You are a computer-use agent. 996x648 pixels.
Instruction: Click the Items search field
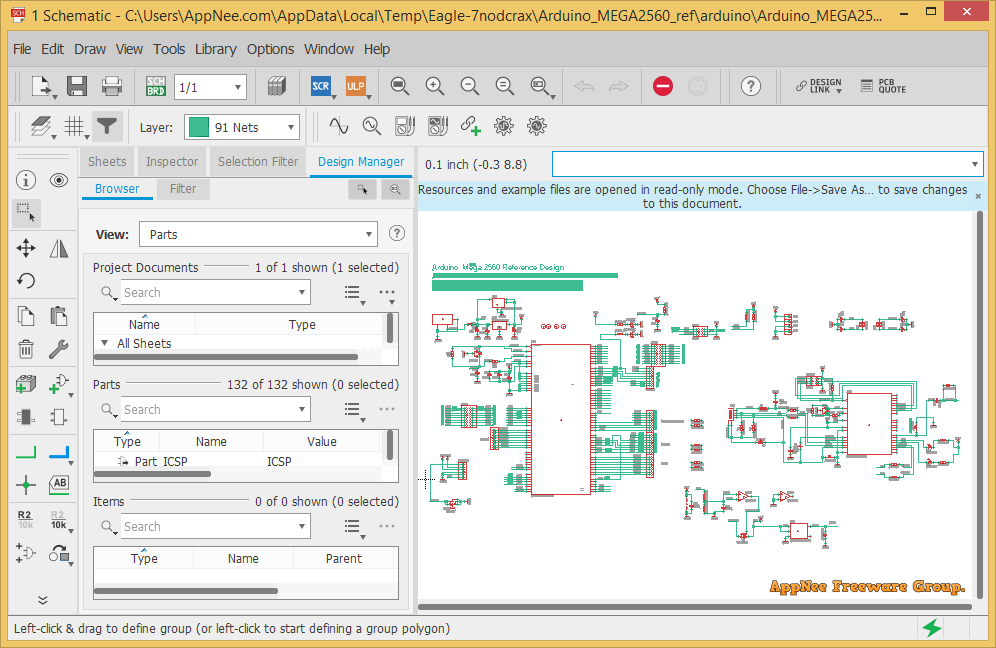(x=208, y=527)
